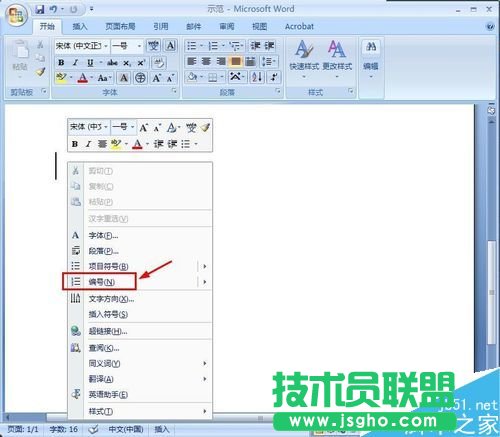Screen dimensions: 500x437
Task: Click increase indent icon in ribbon
Action: coord(269,46)
